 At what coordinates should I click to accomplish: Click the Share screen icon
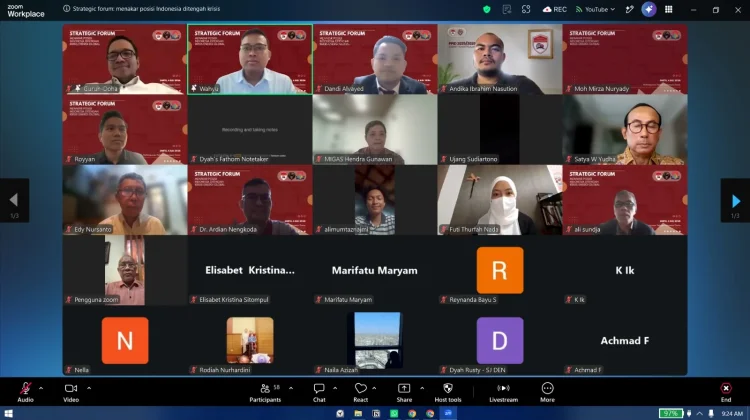pos(404,388)
